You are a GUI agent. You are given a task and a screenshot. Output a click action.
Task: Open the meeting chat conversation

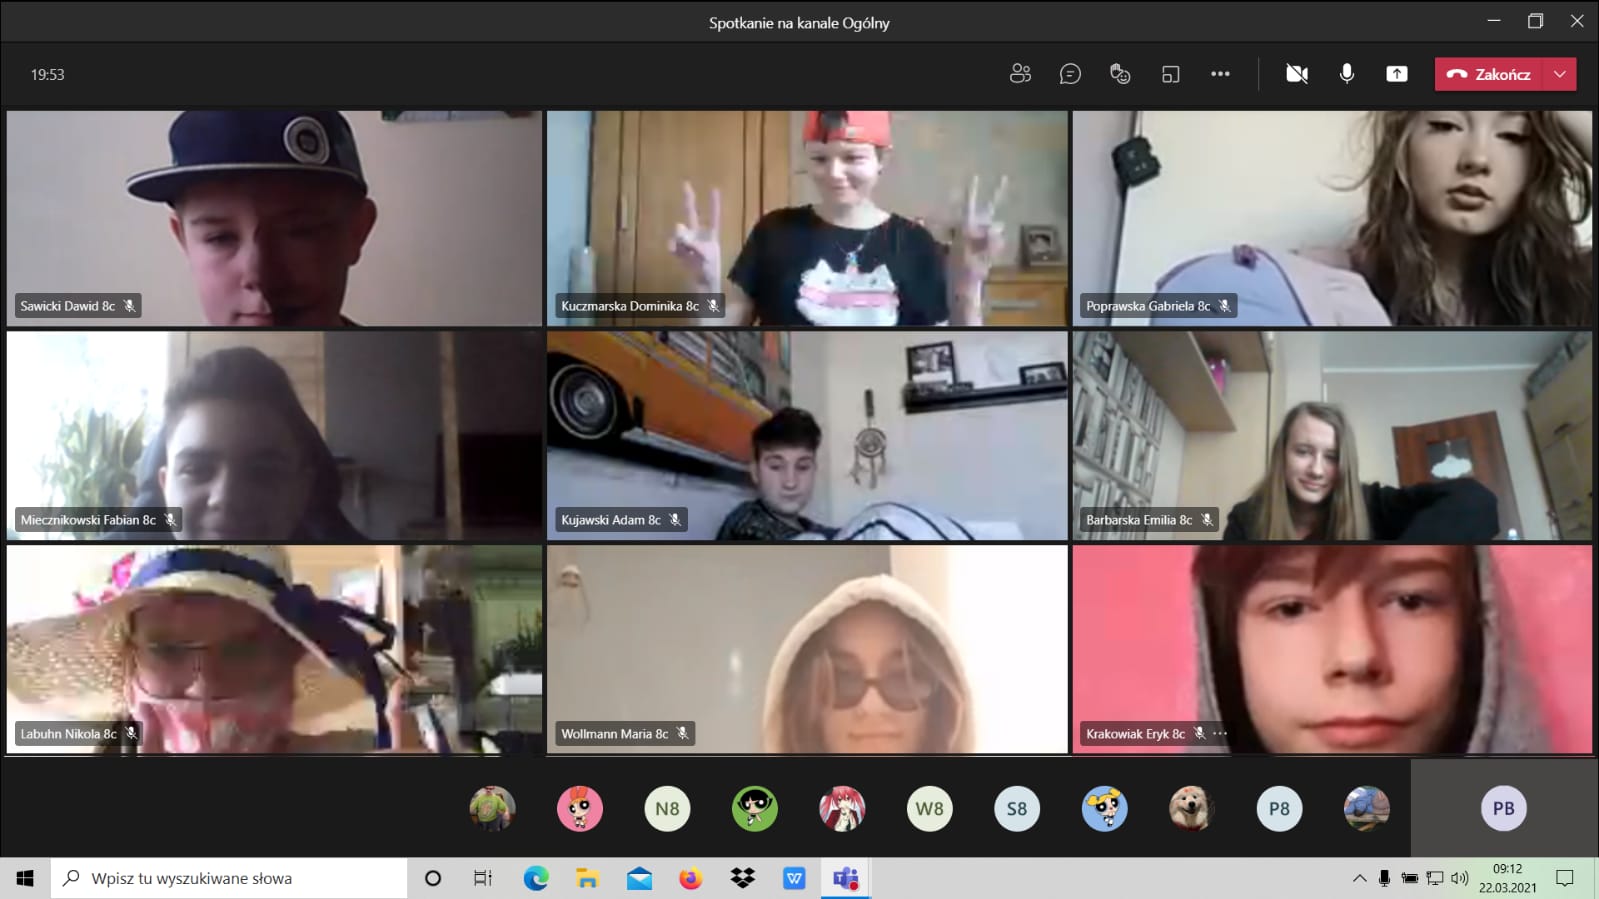(1070, 74)
